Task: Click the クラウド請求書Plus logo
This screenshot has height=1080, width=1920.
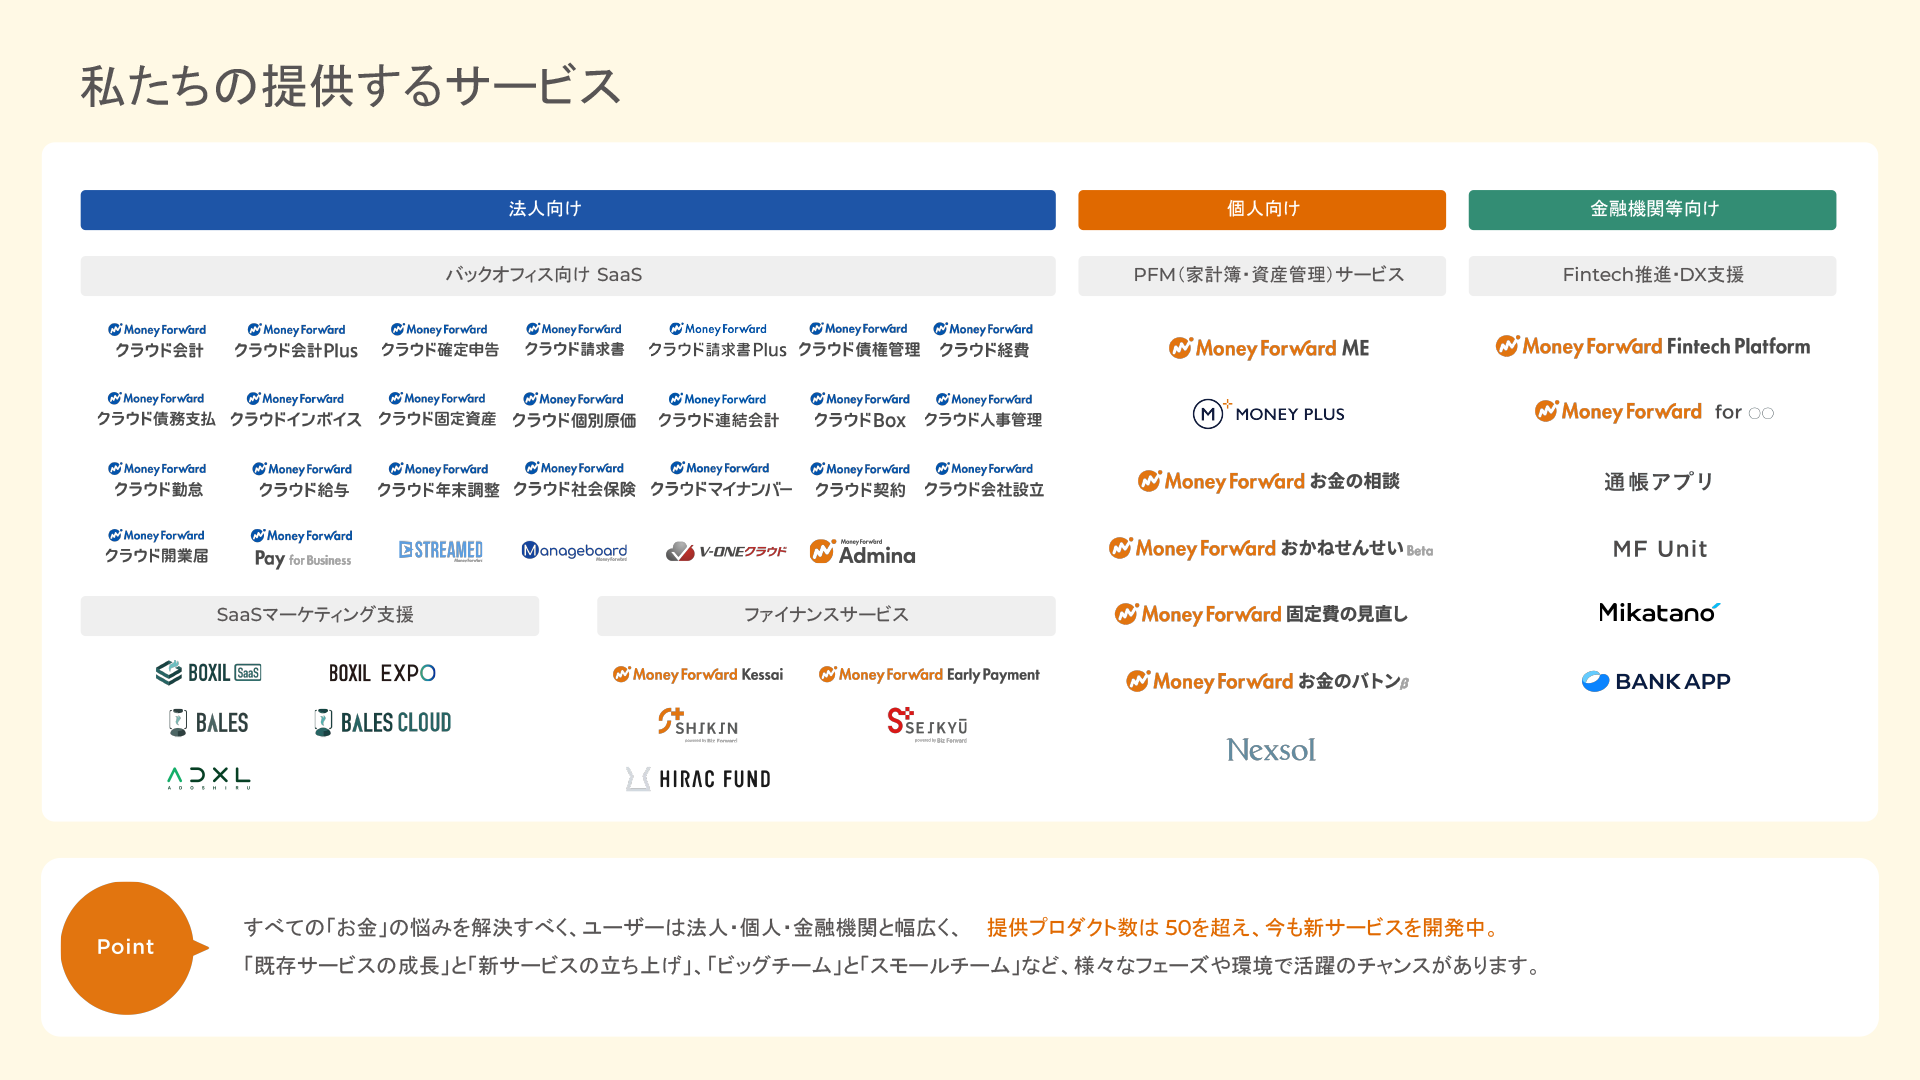Action: [717, 340]
